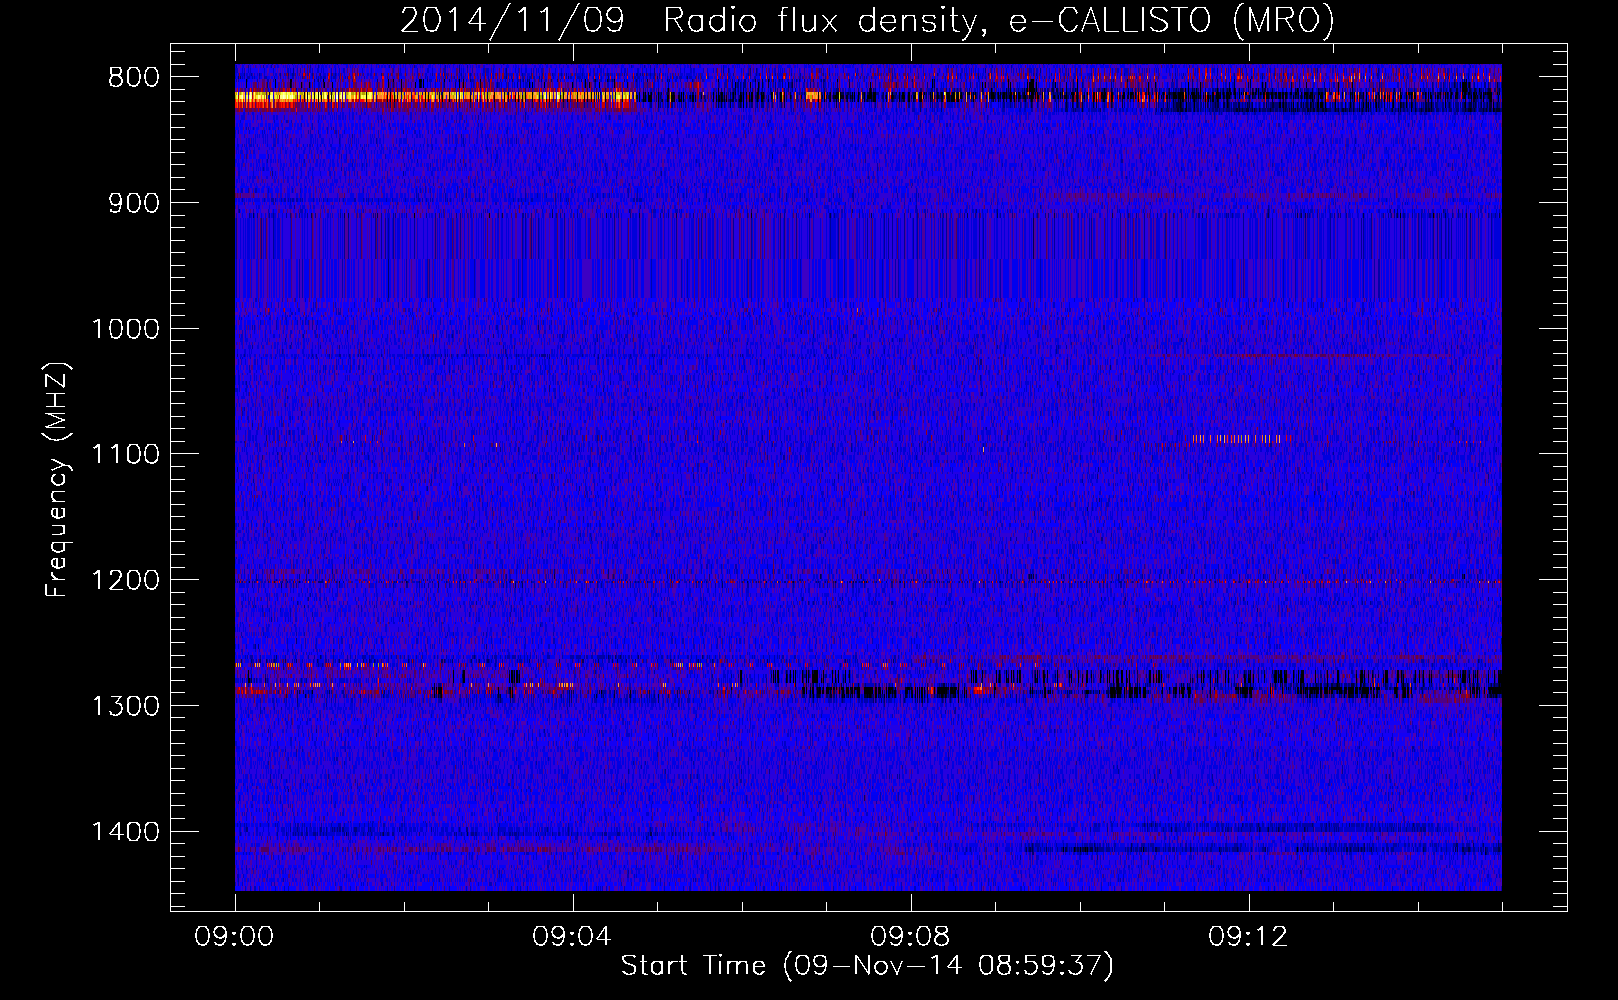Select the 1400 frequency tick label

point(125,832)
